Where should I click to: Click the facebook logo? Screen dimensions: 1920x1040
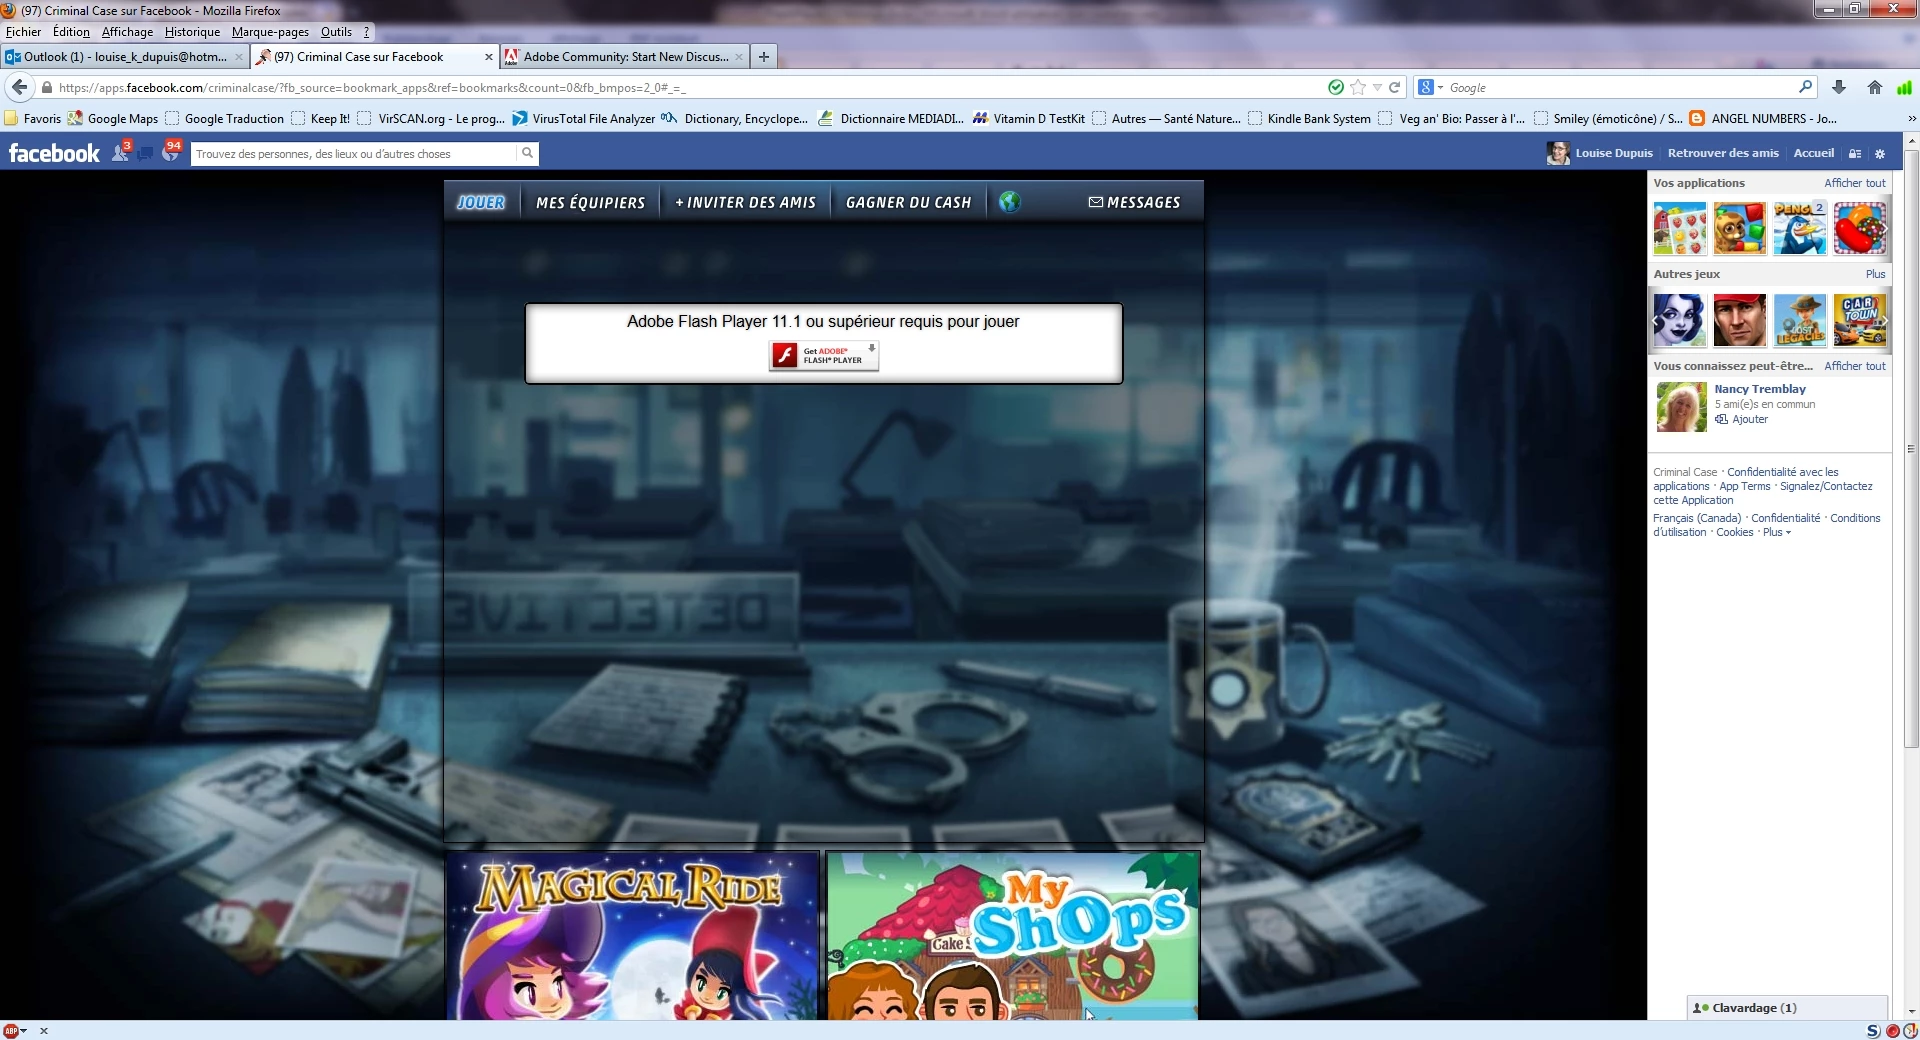pyautogui.click(x=54, y=153)
